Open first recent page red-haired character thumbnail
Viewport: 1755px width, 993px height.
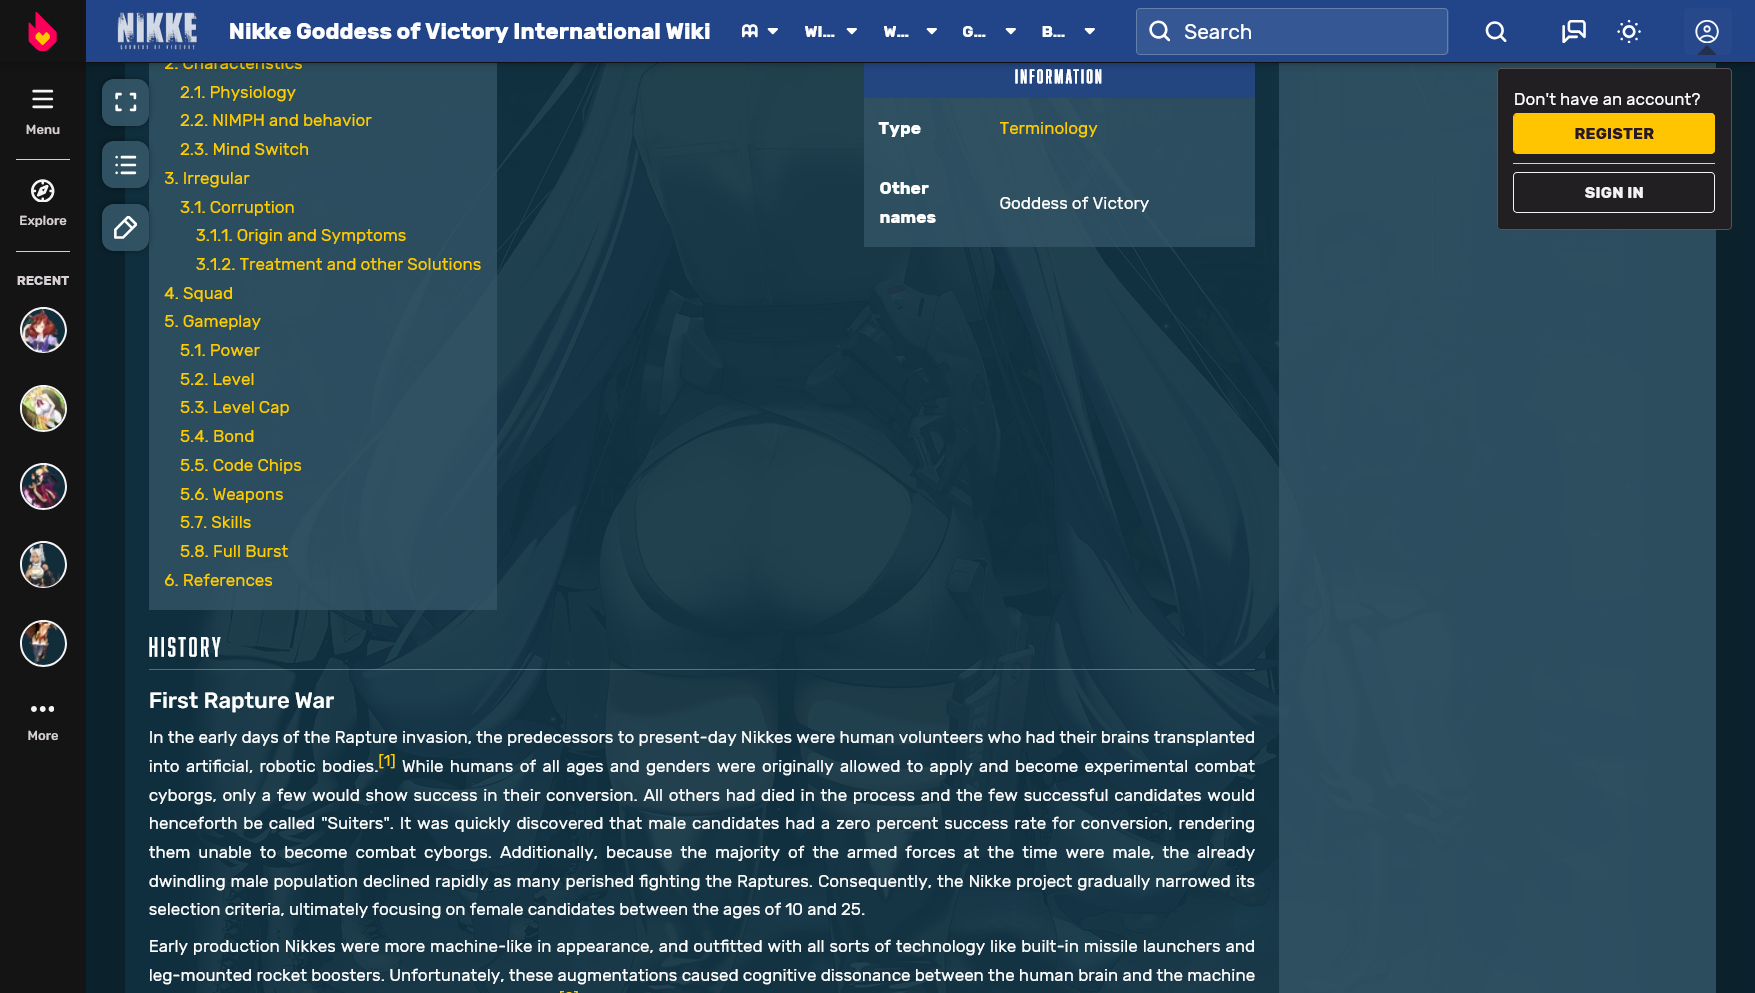point(43,330)
